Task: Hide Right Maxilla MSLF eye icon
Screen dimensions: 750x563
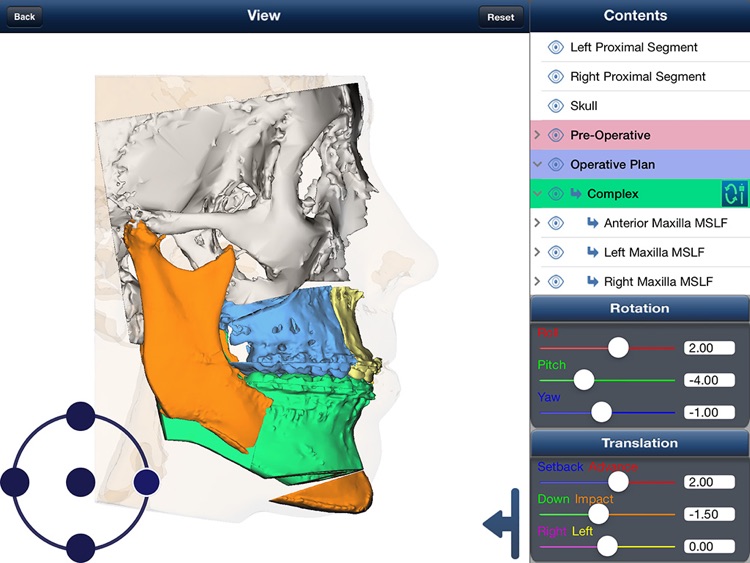Action: point(555,282)
